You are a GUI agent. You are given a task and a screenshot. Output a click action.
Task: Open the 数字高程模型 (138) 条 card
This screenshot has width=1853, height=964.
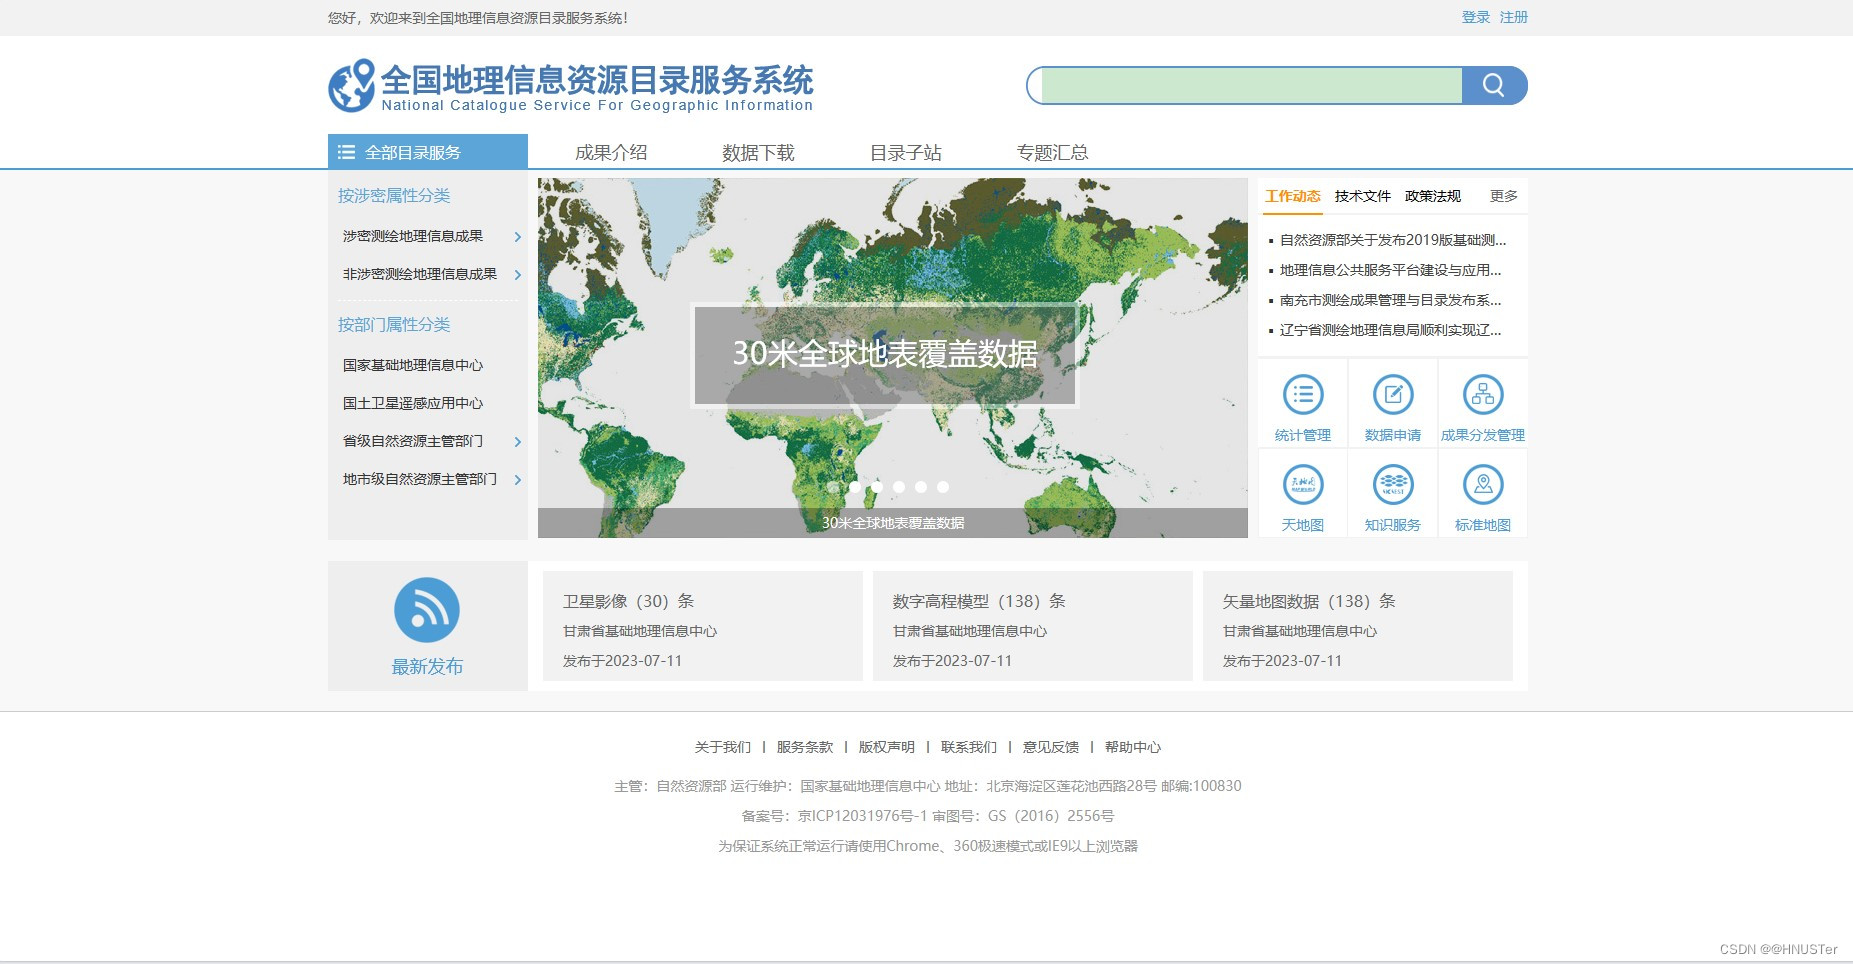point(1033,626)
